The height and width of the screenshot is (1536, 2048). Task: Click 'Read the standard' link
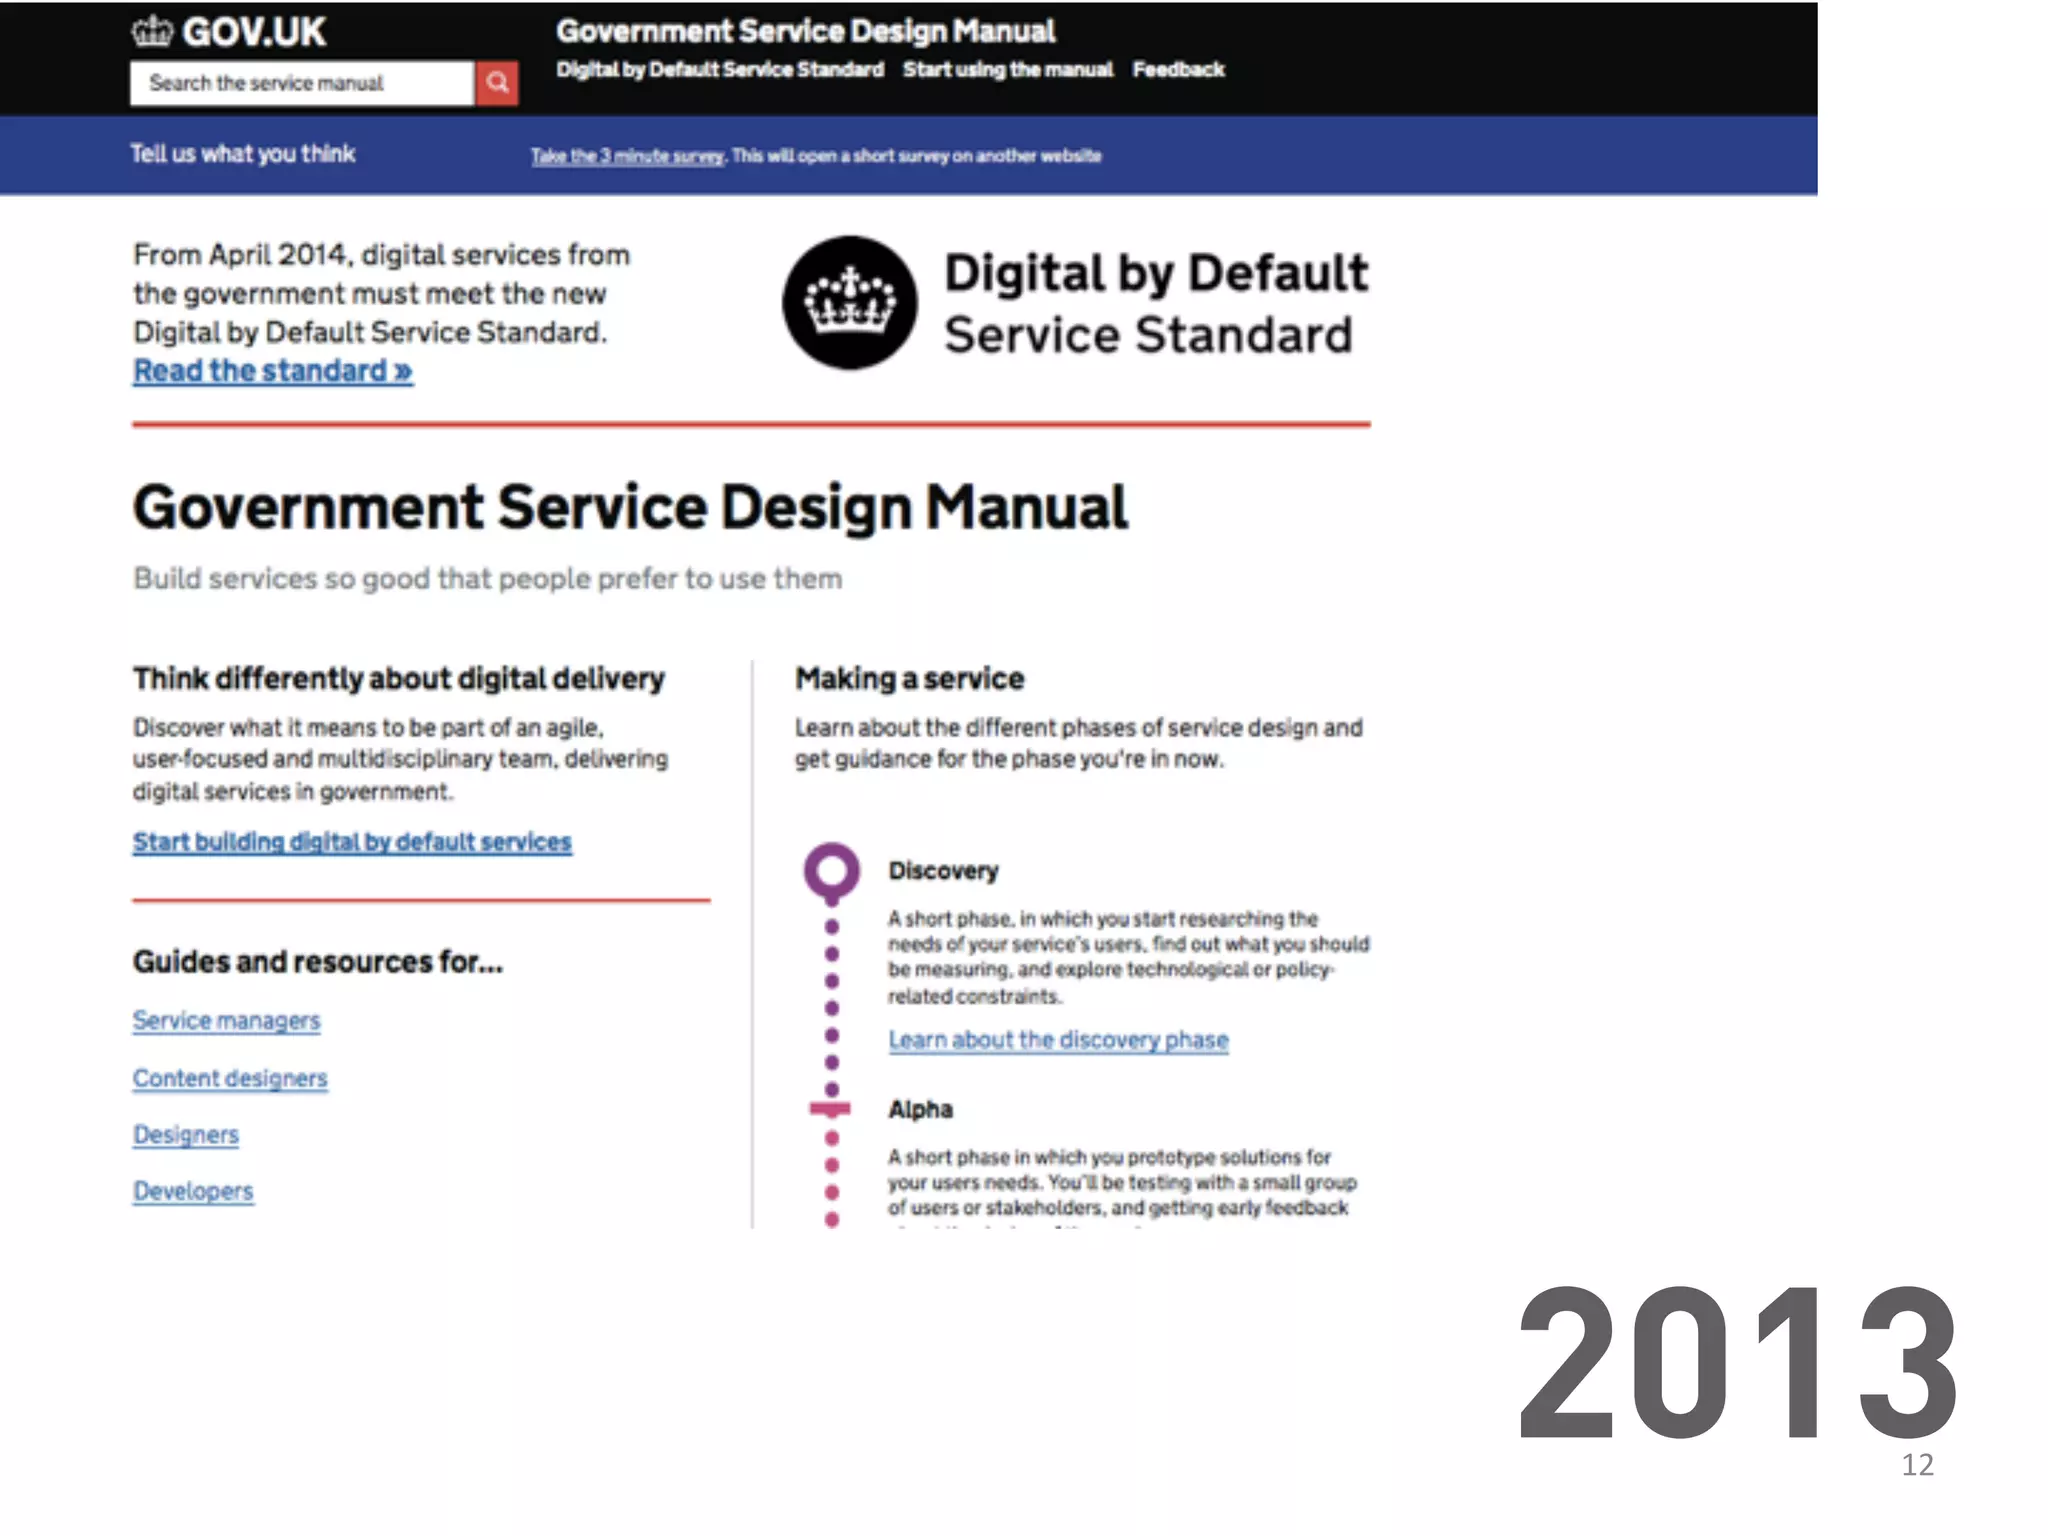pyautogui.click(x=272, y=371)
